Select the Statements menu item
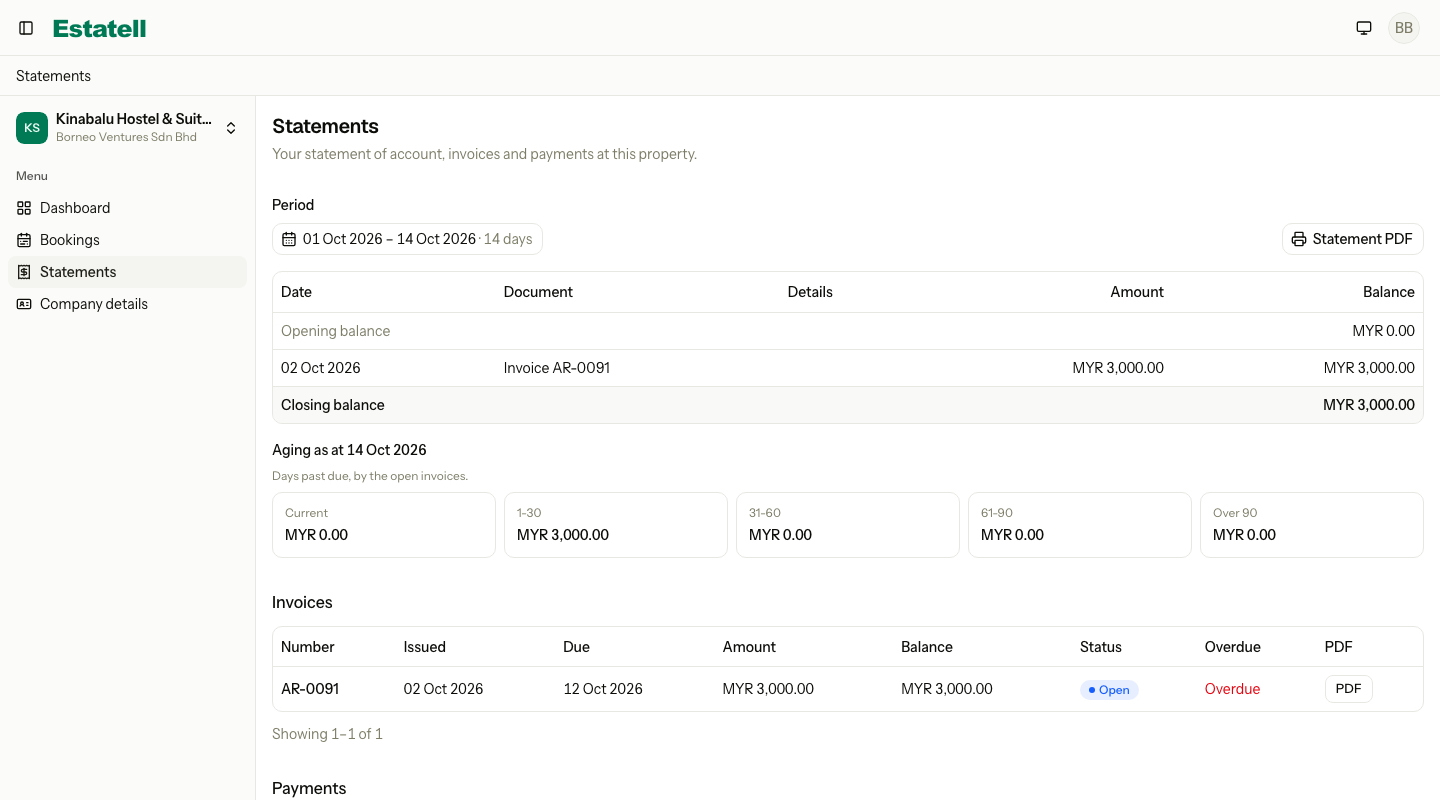Screen dimensions: 1440x800 pyautogui.click(x=127, y=272)
